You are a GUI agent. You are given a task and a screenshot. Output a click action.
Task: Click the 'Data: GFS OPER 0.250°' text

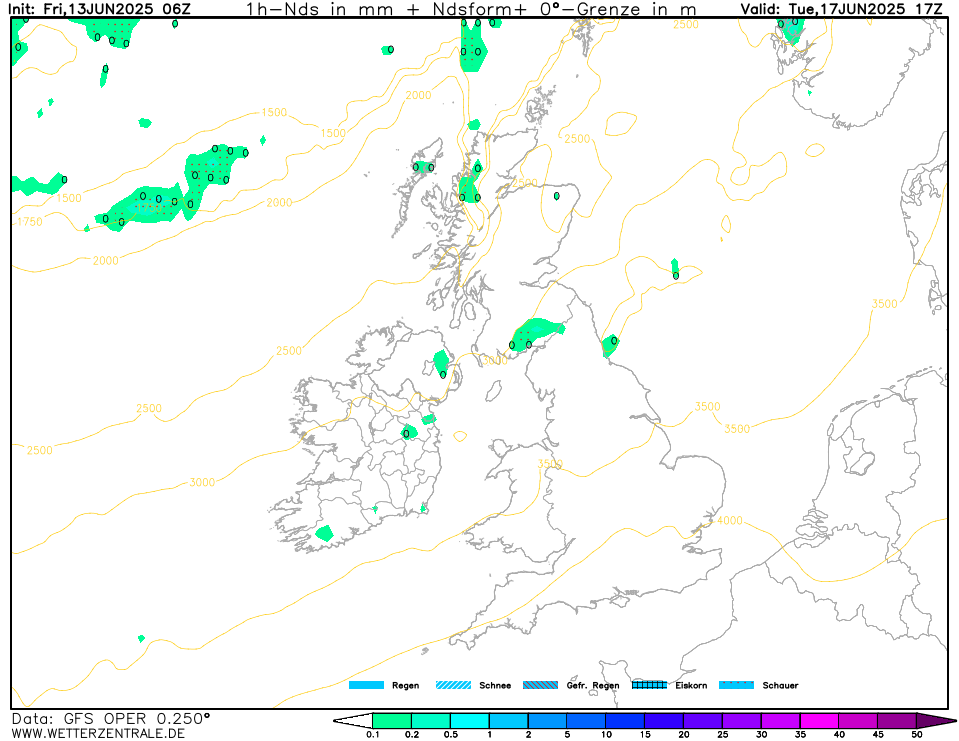(111, 718)
